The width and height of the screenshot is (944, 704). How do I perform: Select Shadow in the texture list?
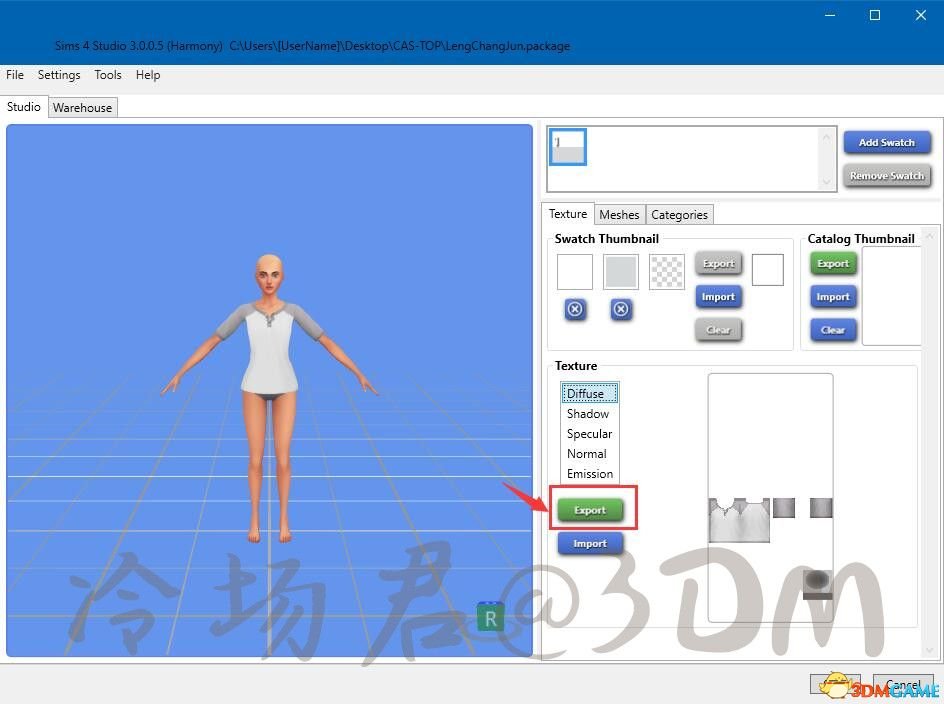588,414
